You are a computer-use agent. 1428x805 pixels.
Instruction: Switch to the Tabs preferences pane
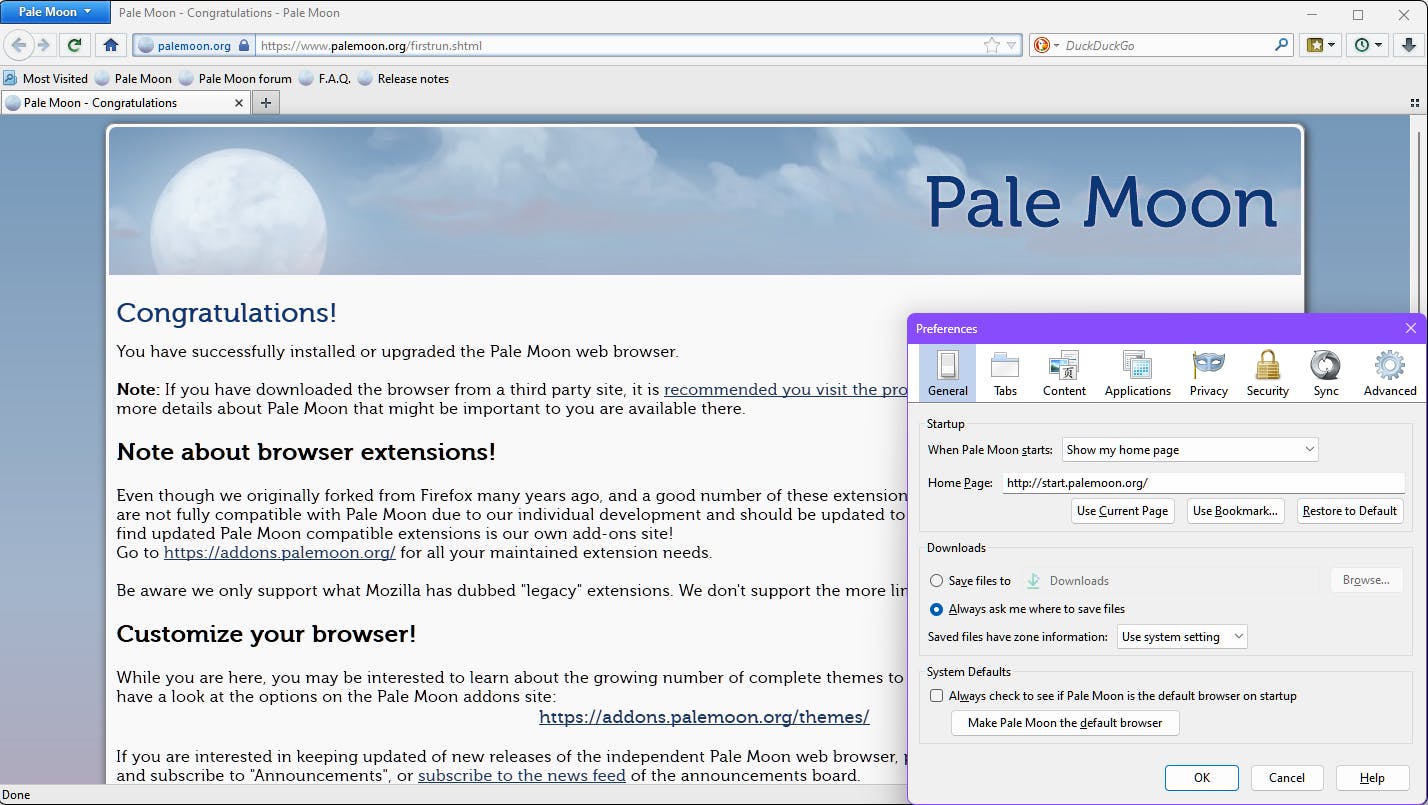pyautogui.click(x=1005, y=373)
